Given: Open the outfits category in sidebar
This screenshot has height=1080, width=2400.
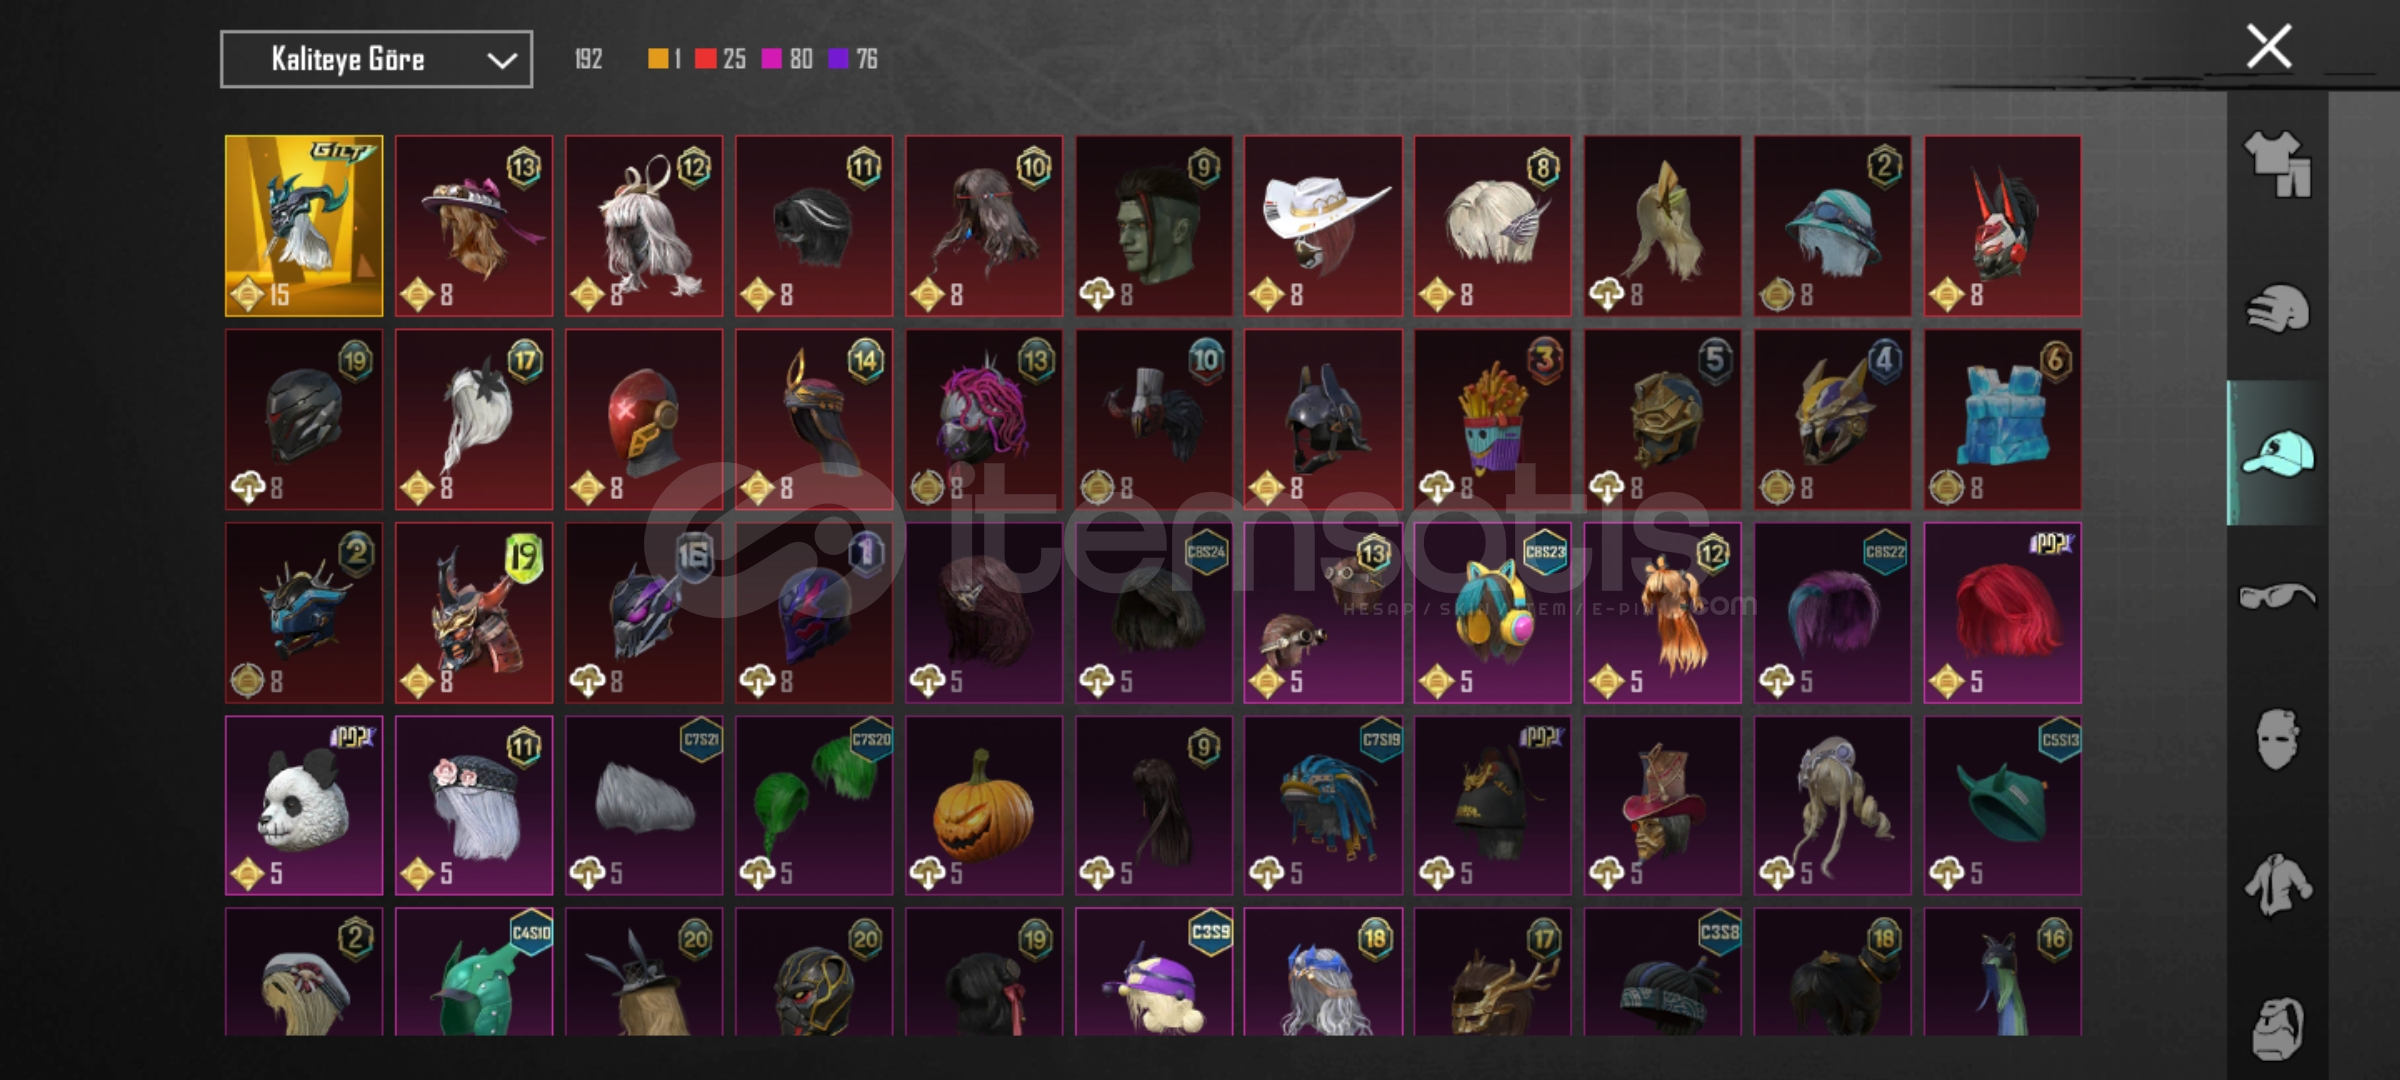Looking at the screenshot, I should point(2277,164).
